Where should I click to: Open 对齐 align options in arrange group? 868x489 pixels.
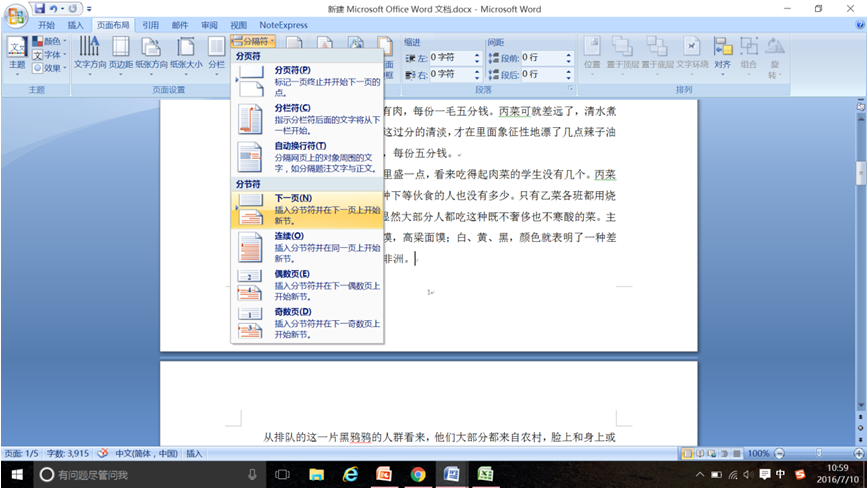coord(722,57)
